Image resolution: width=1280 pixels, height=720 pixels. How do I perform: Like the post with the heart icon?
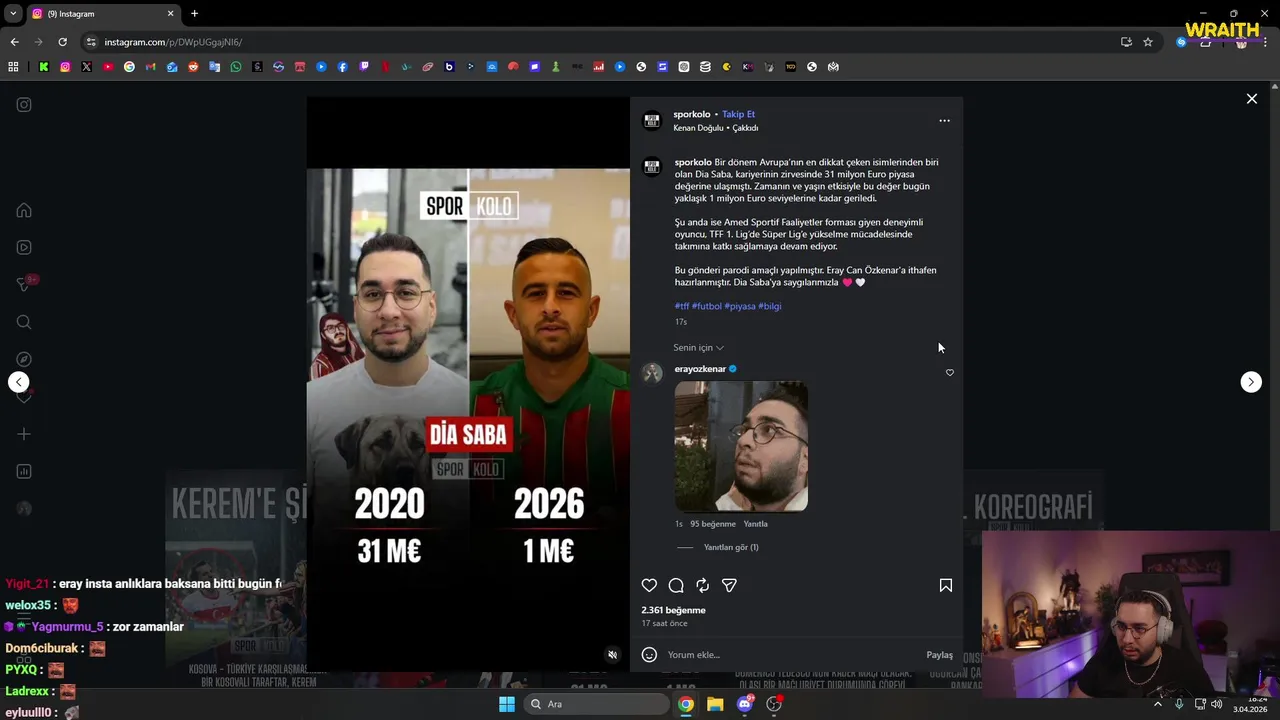click(649, 585)
